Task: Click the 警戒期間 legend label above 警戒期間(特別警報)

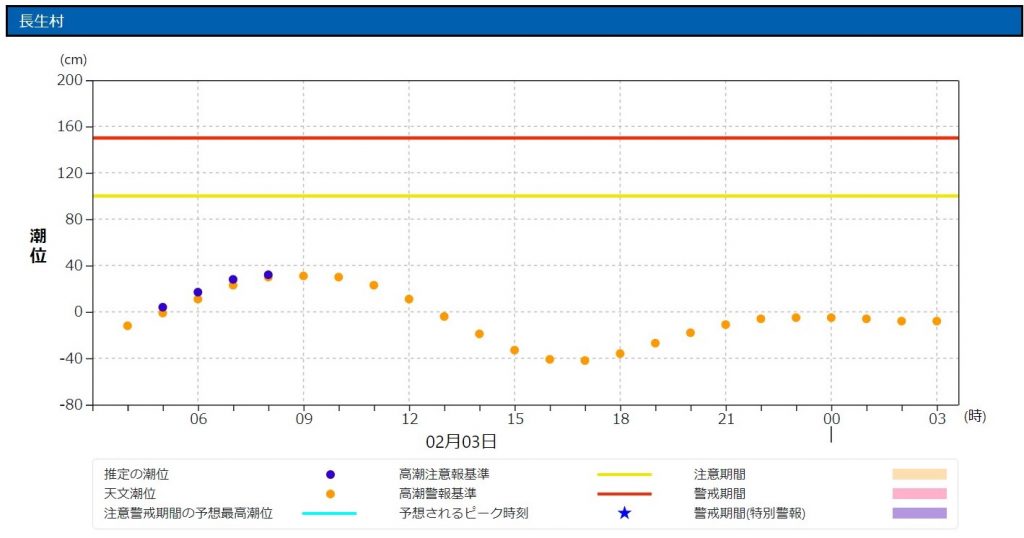Action: tap(720, 494)
